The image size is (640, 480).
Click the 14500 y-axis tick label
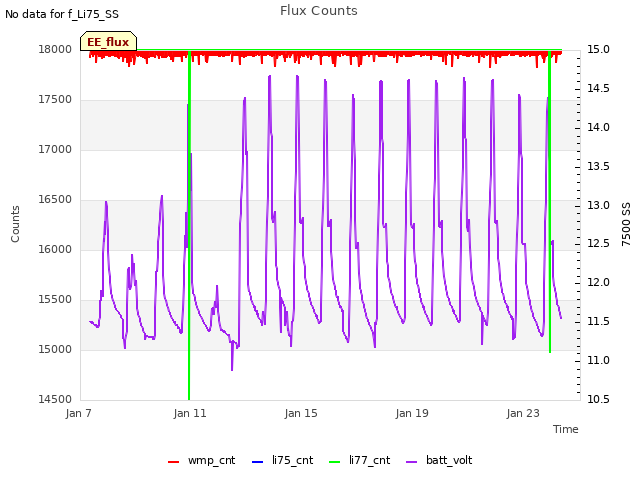point(55,400)
